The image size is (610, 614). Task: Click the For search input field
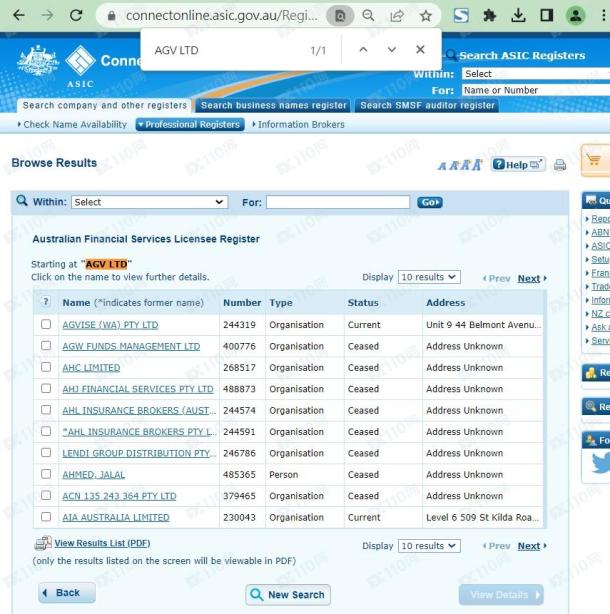pyautogui.click(x=338, y=202)
